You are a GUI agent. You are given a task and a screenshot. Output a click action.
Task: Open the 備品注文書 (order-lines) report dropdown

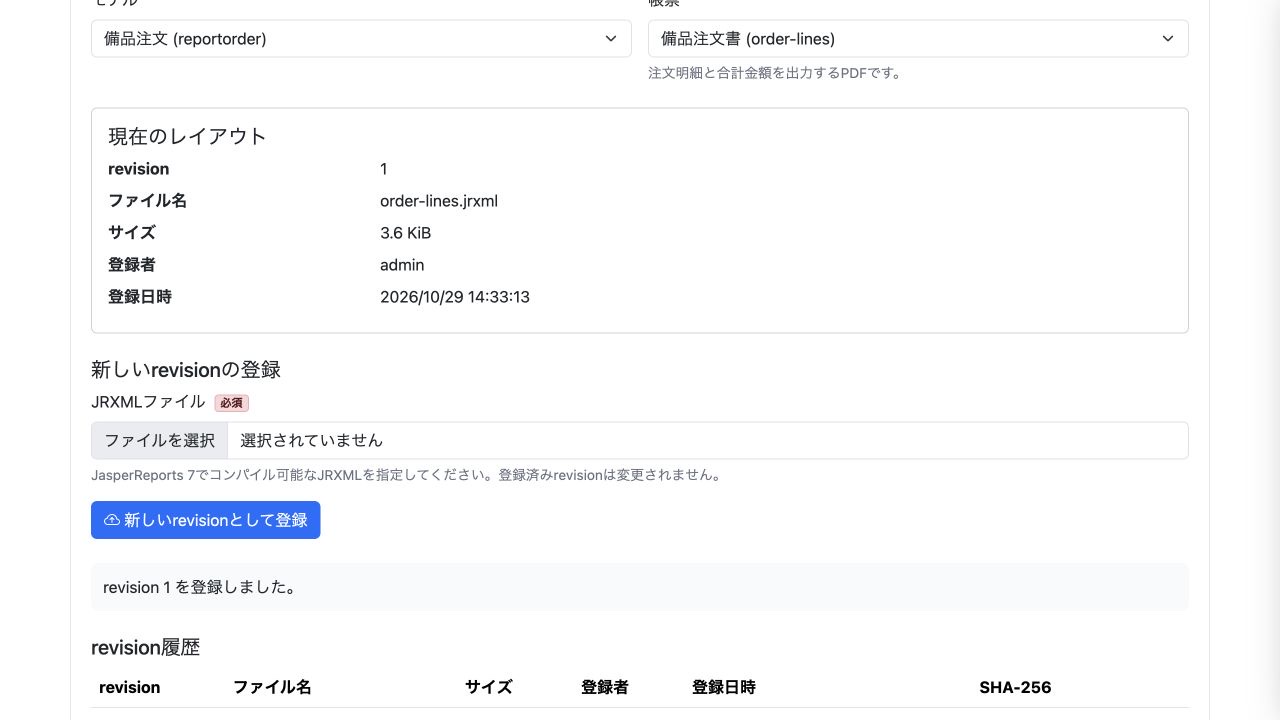(x=918, y=39)
